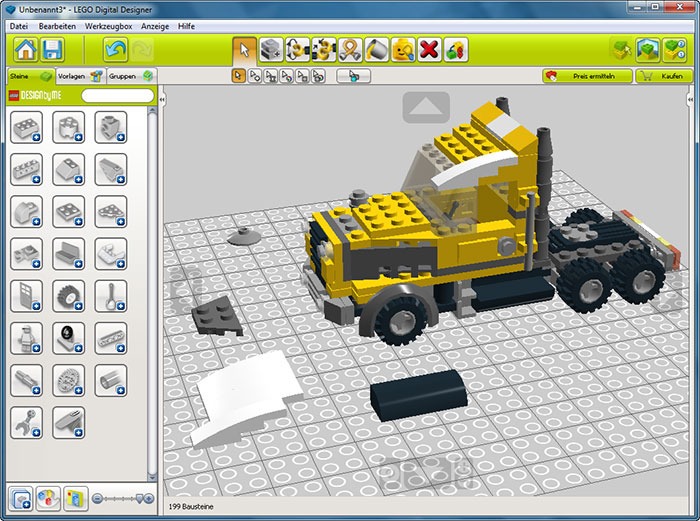Click the brick search input field
This screenshot has width=700, height=521.
pos(116,96)
